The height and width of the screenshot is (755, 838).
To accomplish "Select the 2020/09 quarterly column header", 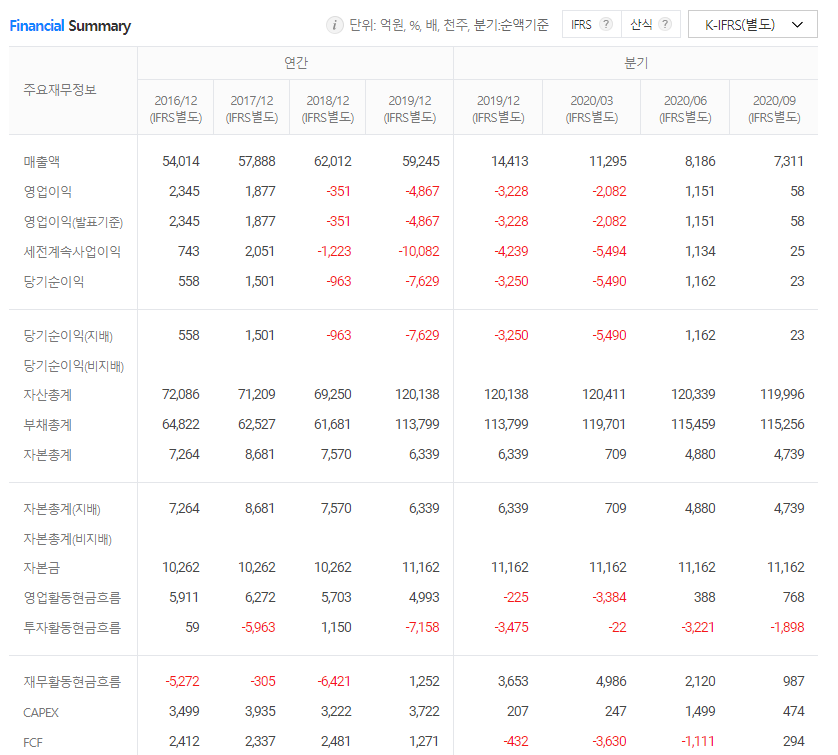I will coord(774,108).
